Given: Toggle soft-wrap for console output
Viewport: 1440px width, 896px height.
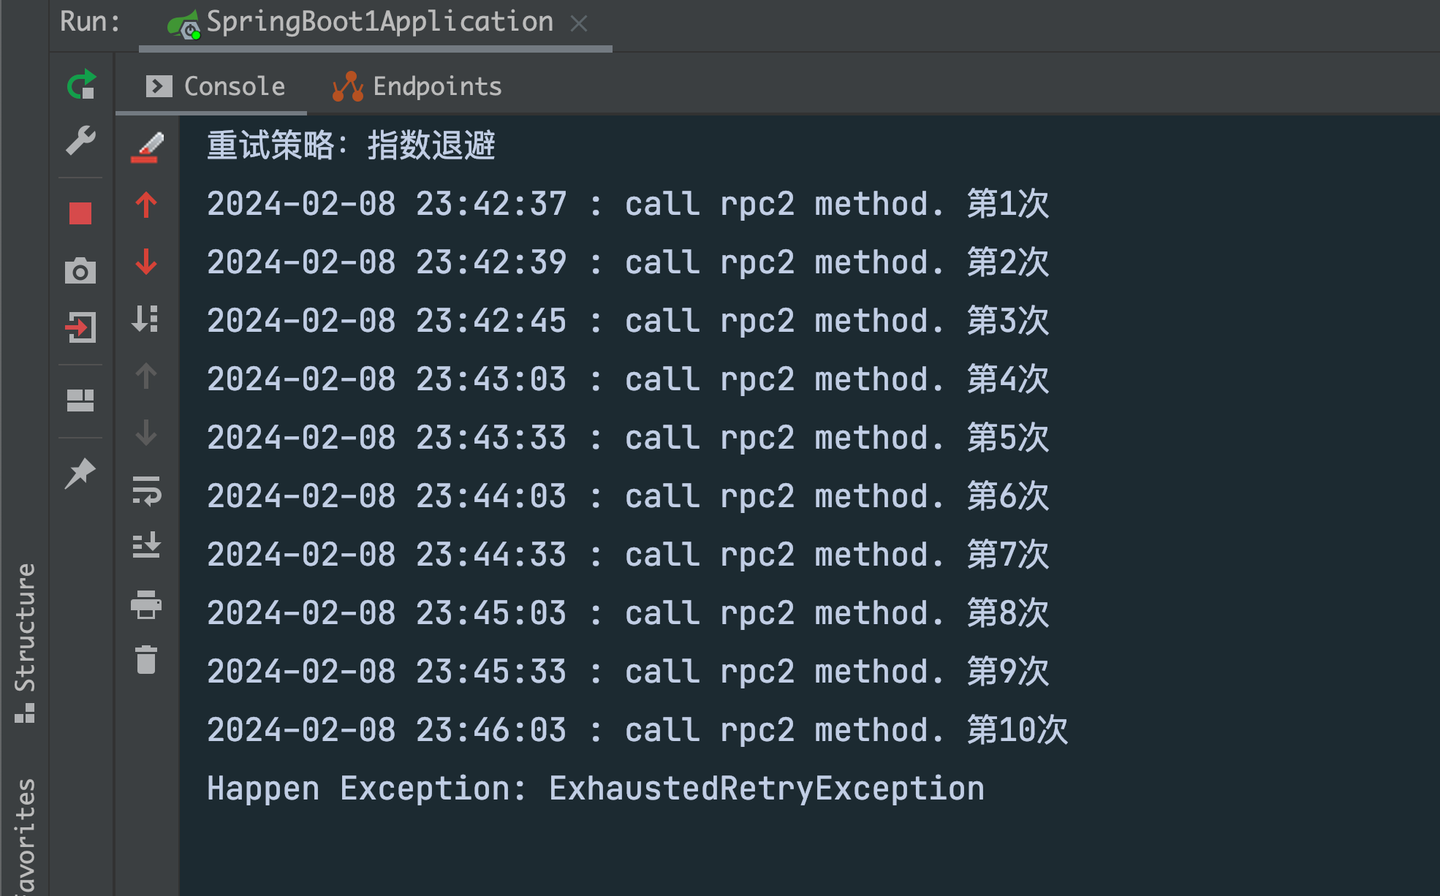Looking at the screenshot, I should coord(146,490).
